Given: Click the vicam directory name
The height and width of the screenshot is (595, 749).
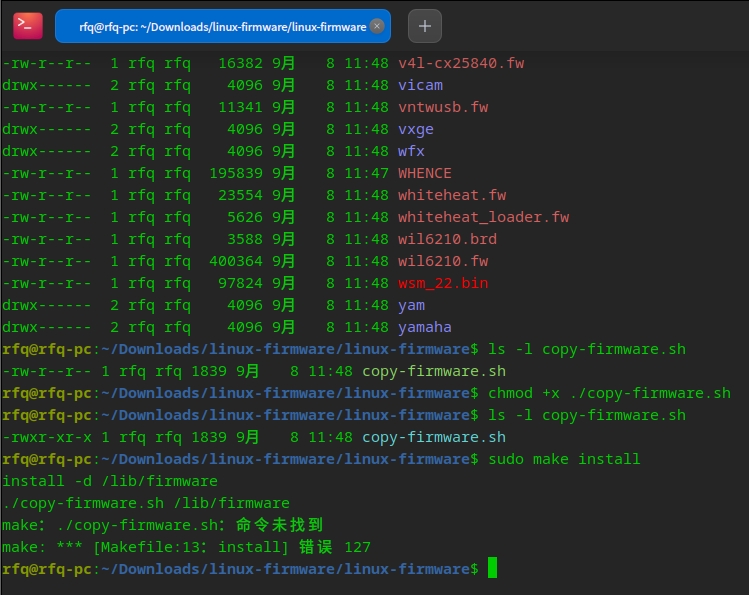Looking at the screenshot, I should tap(420, 85).
